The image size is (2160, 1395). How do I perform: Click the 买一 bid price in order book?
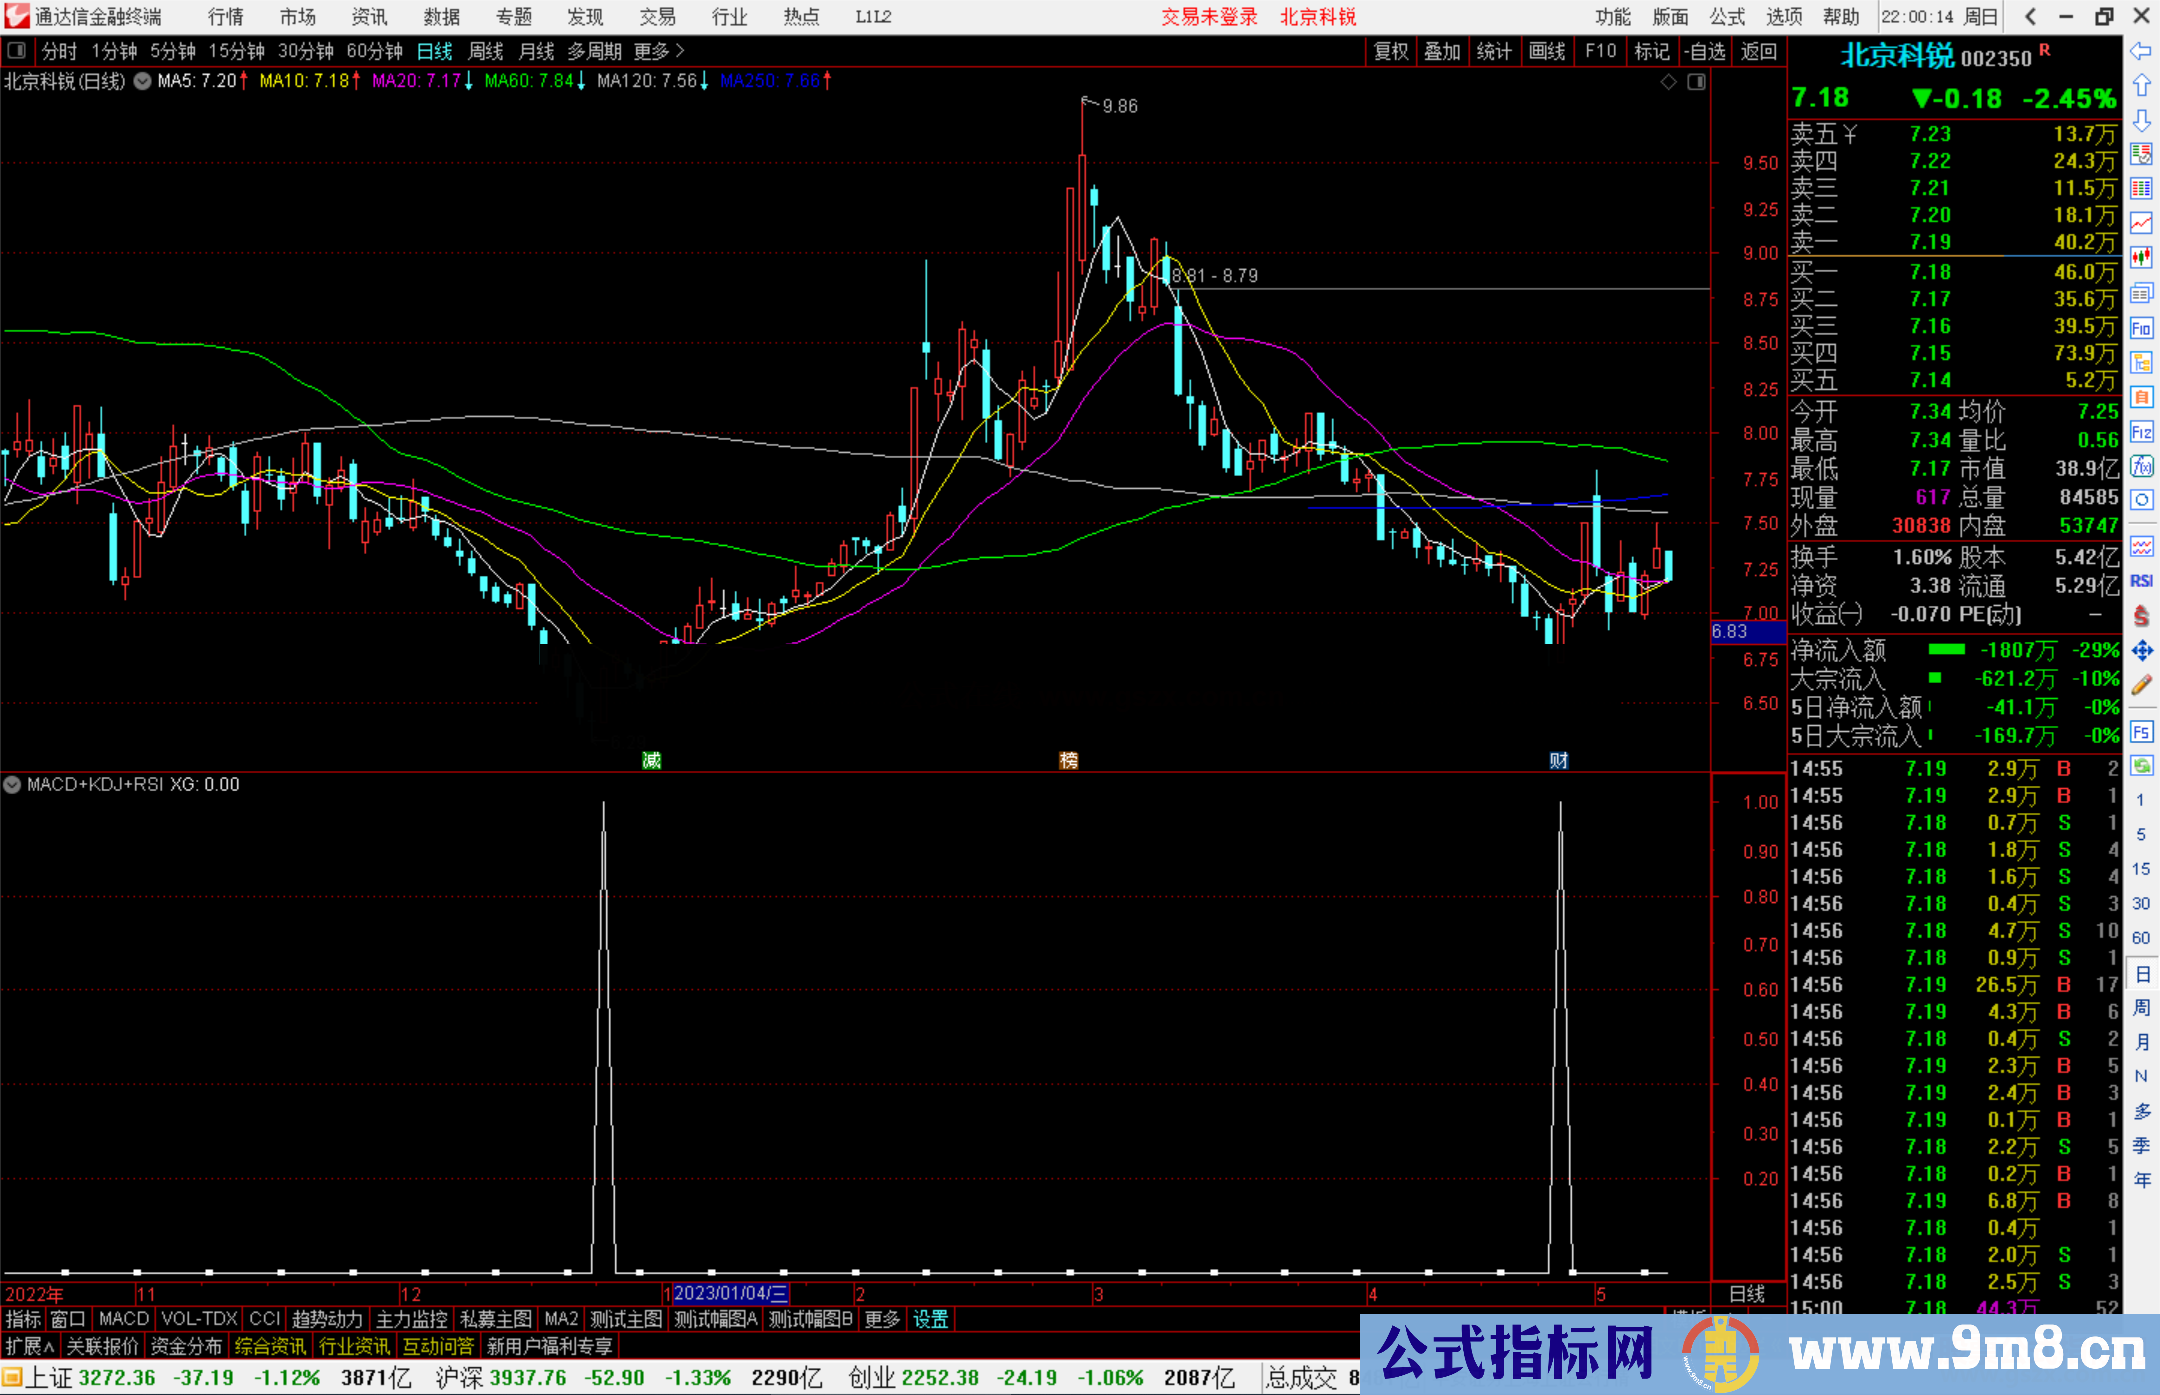click(1930, 272)
